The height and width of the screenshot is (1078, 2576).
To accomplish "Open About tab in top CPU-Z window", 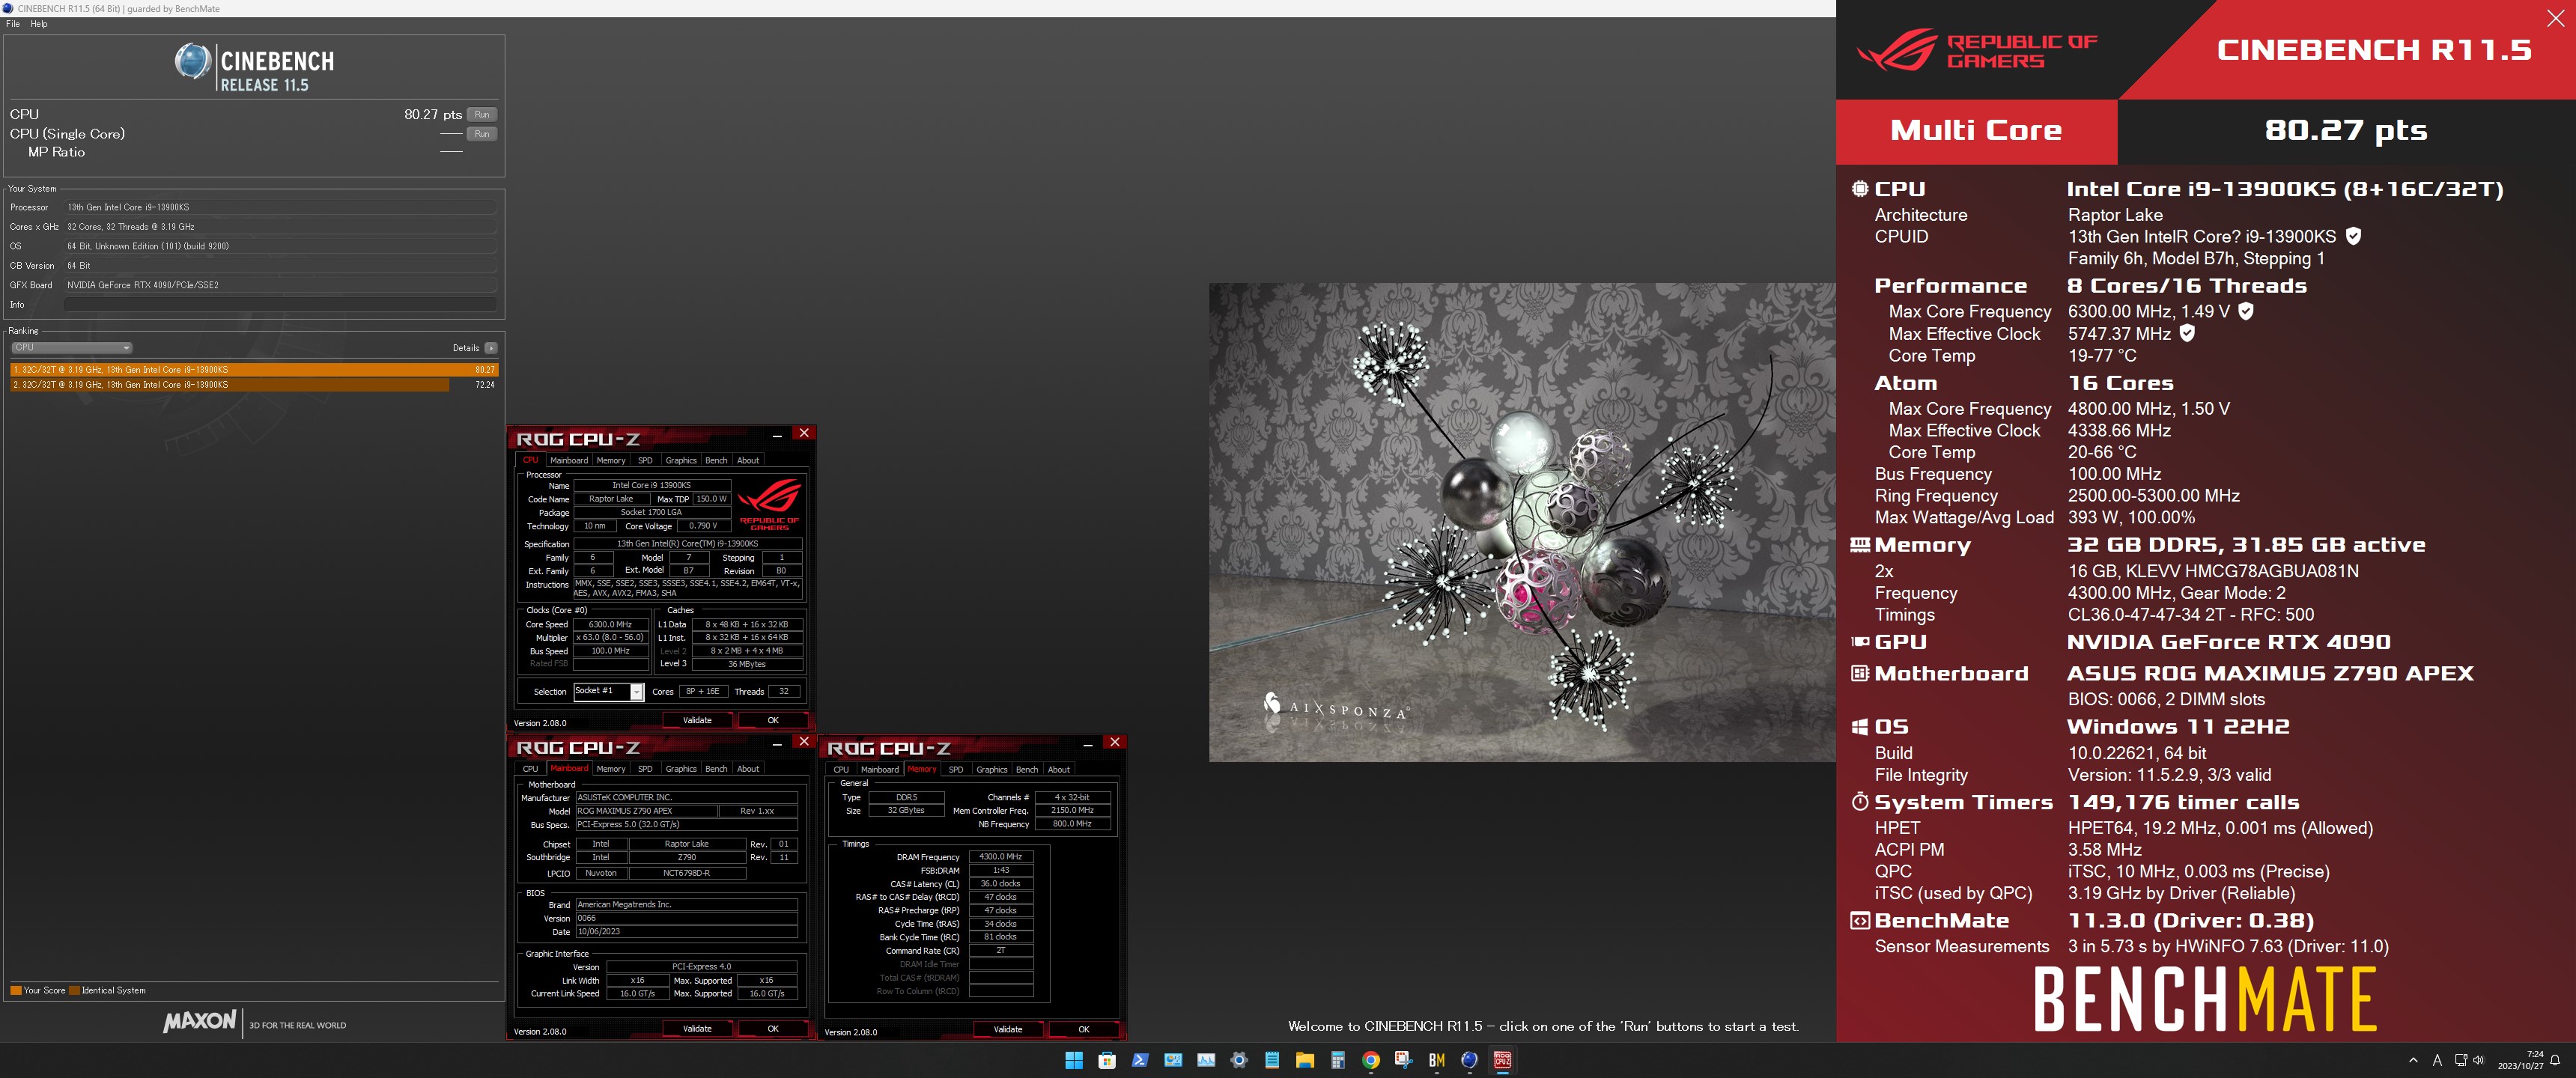I will pyautogui.click(x=748, y=460).
